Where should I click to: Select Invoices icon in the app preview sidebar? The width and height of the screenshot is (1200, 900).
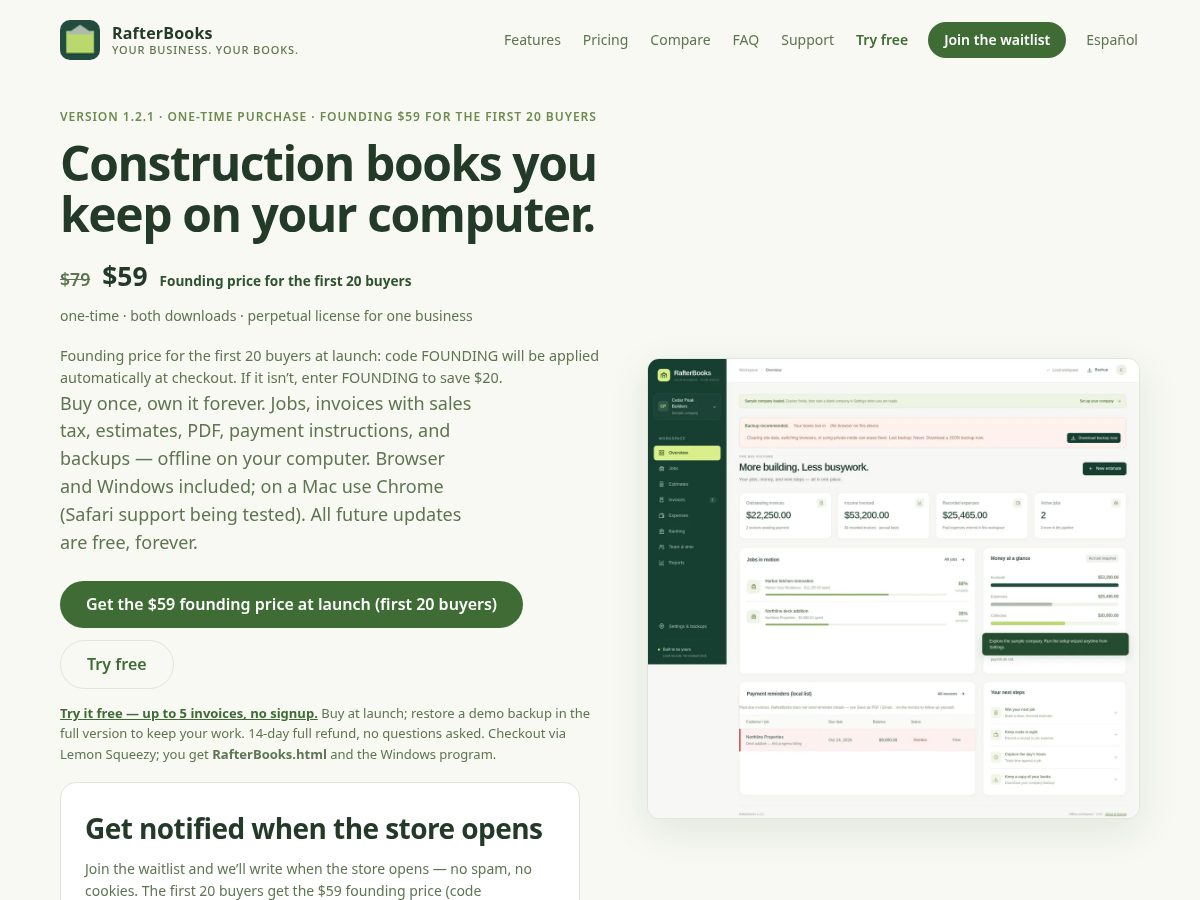662,499
